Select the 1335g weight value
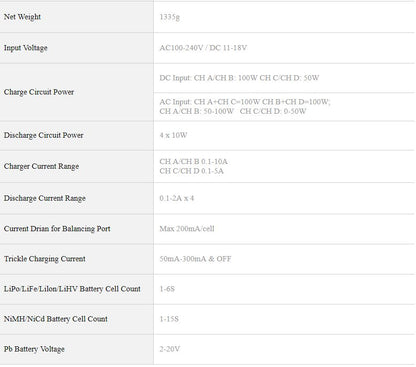The width and height of the screenshot is (416, 367). (170, 17)
